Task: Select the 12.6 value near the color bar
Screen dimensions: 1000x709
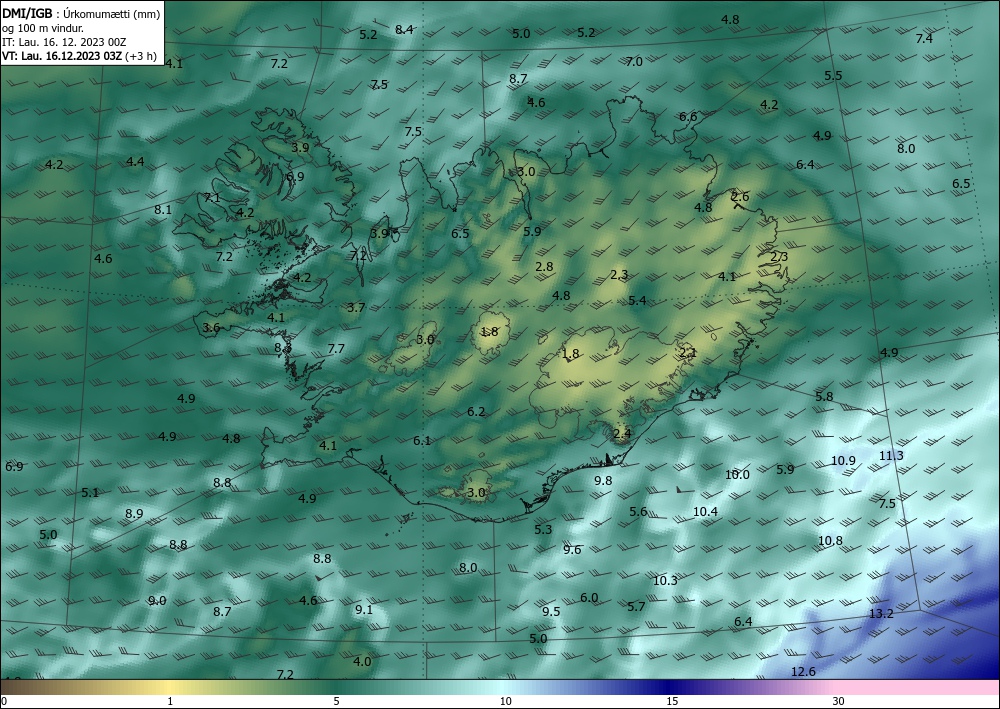Action: tap(803, 671)
